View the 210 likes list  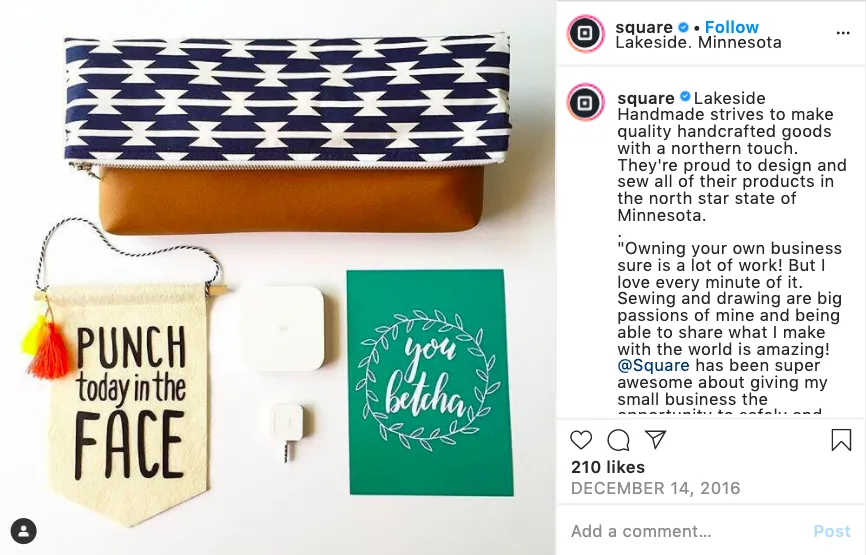click(608, 467)
